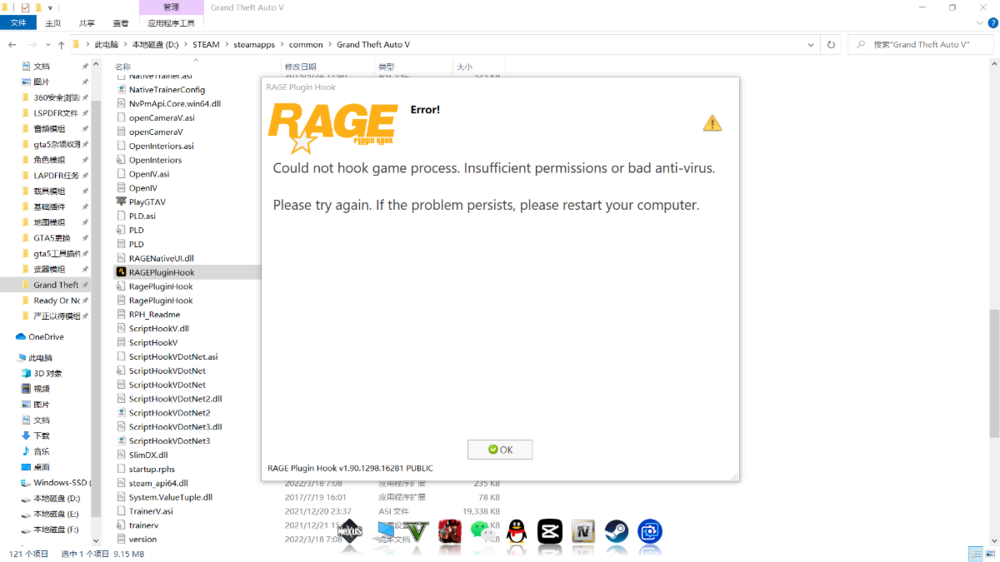
Task: Expand breadcrumb arrow after 本地磁盘 (D:)
Action: (x=186, y=45)
